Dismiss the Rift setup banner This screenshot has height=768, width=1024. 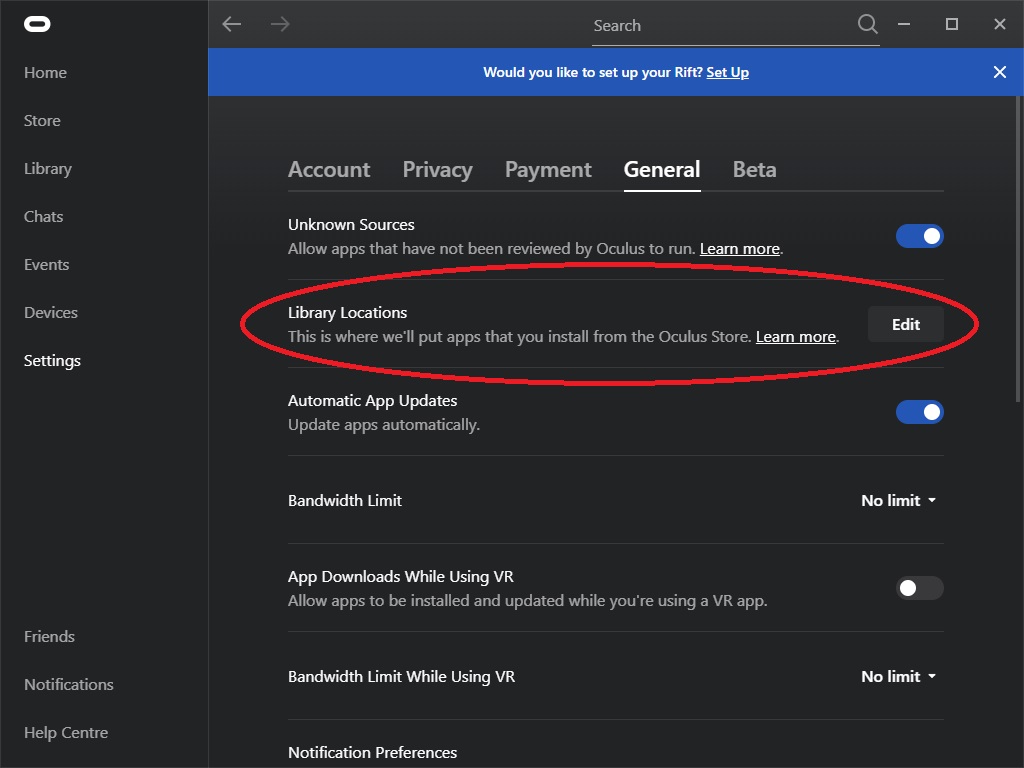(x=999, y=72)
